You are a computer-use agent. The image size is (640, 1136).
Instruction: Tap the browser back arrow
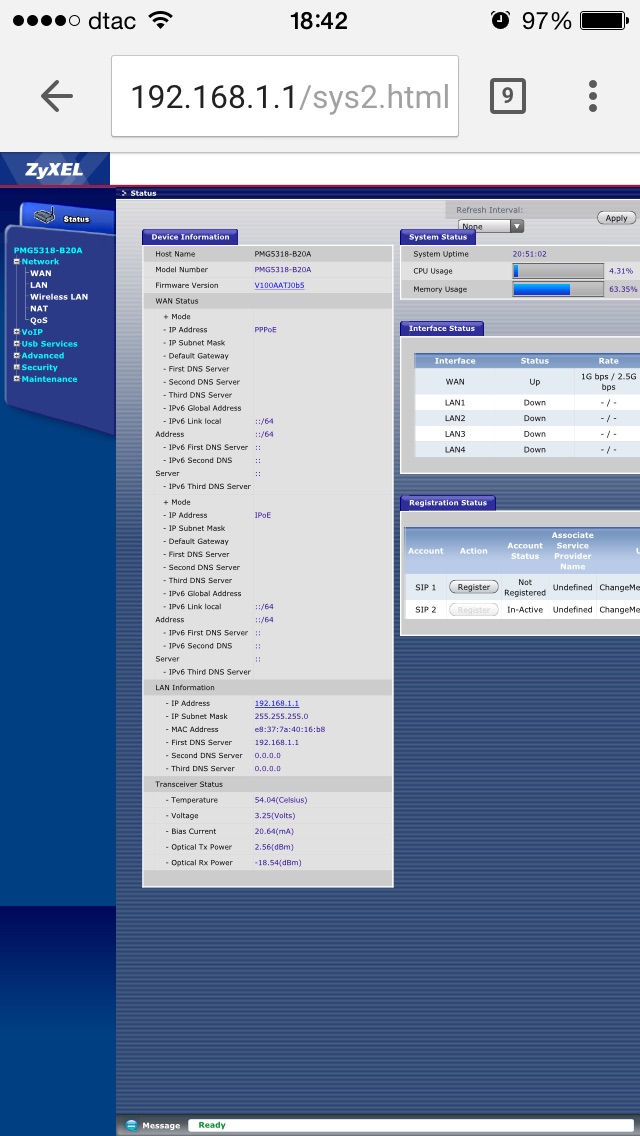57,96
